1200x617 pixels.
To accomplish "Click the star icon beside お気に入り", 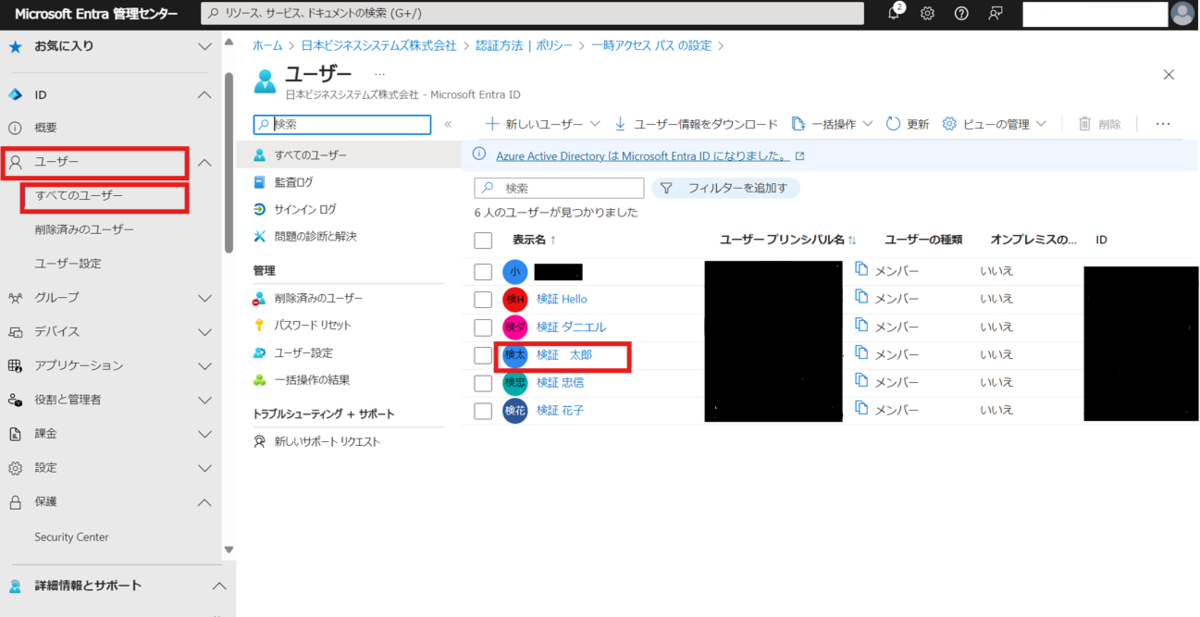I will [x=15, y=46].
